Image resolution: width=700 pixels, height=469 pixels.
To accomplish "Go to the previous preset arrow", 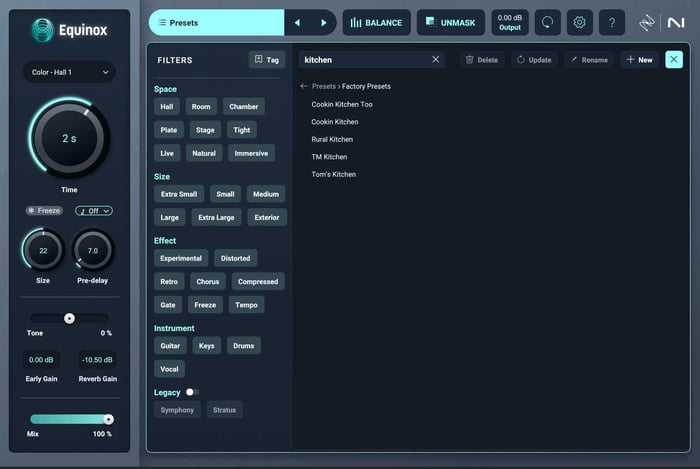I will (297, 23).
